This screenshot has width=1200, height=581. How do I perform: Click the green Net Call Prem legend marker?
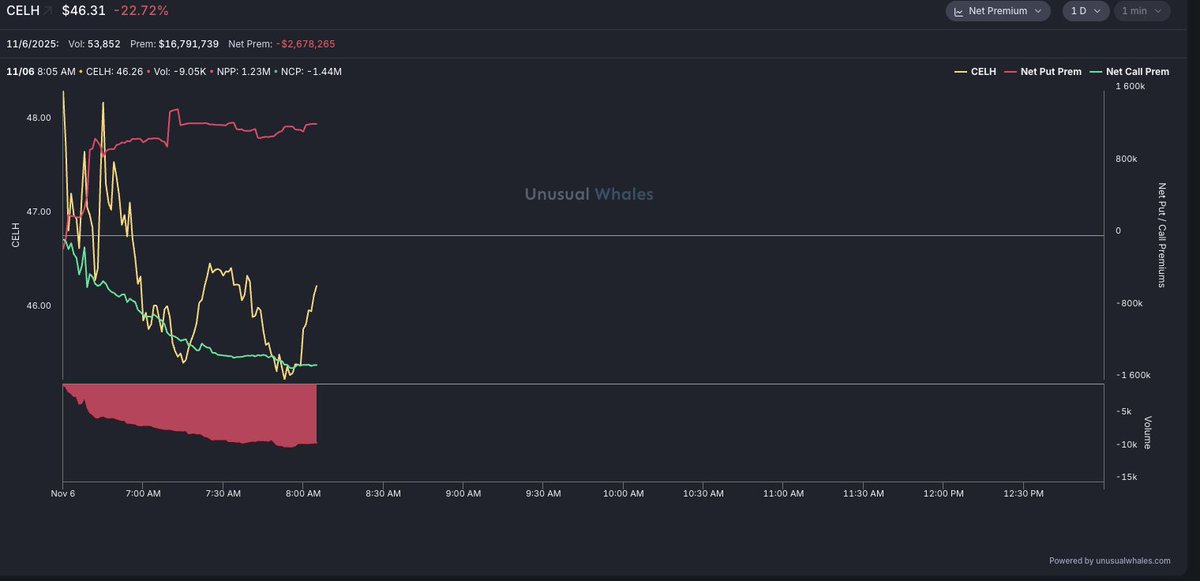[x=1096, y=72]
